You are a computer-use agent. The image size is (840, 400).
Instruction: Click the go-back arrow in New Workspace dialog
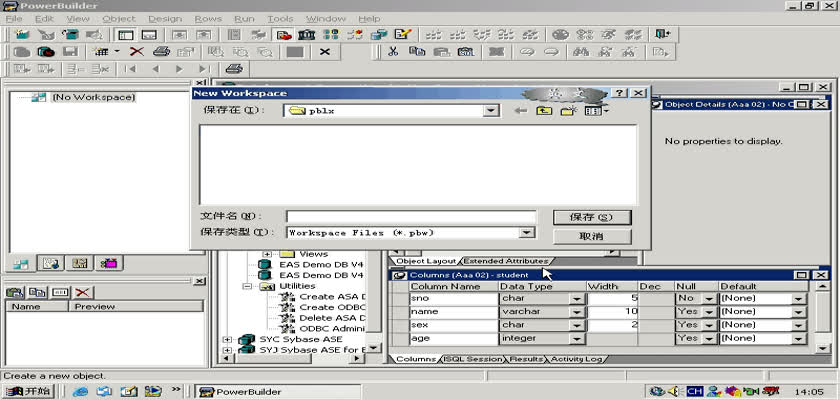pyautogui.click(x=520, y=111)
